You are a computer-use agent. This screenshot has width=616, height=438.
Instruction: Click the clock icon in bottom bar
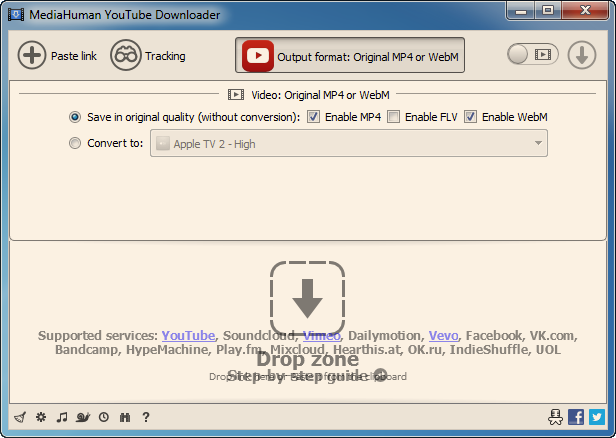104,417
